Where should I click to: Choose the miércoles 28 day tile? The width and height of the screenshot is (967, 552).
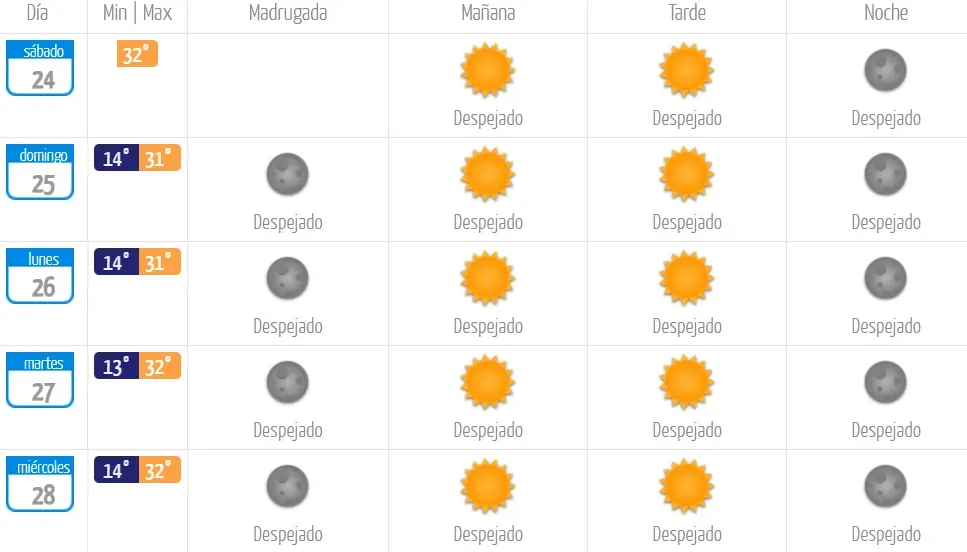click(40, 484)
